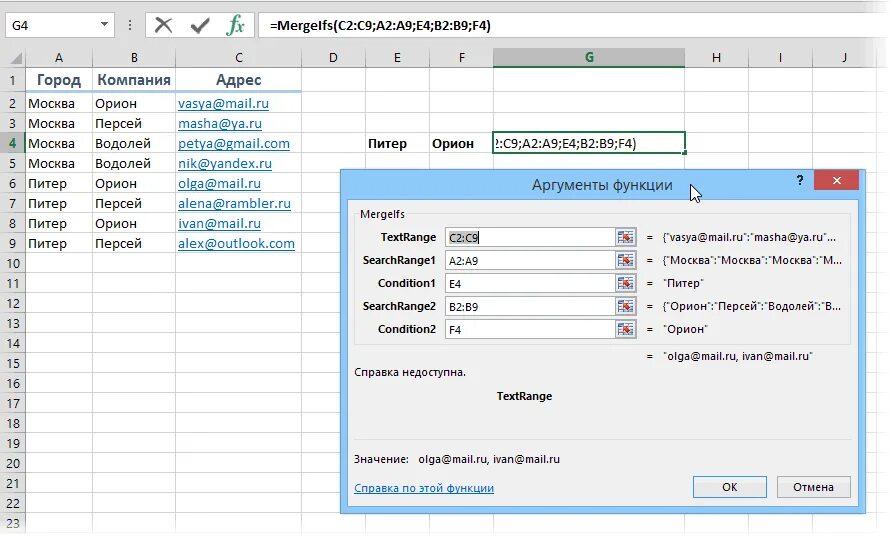Open Insert Function with the fx icon
The width and height of the screenshot is (891, 537).
[235, 25]
